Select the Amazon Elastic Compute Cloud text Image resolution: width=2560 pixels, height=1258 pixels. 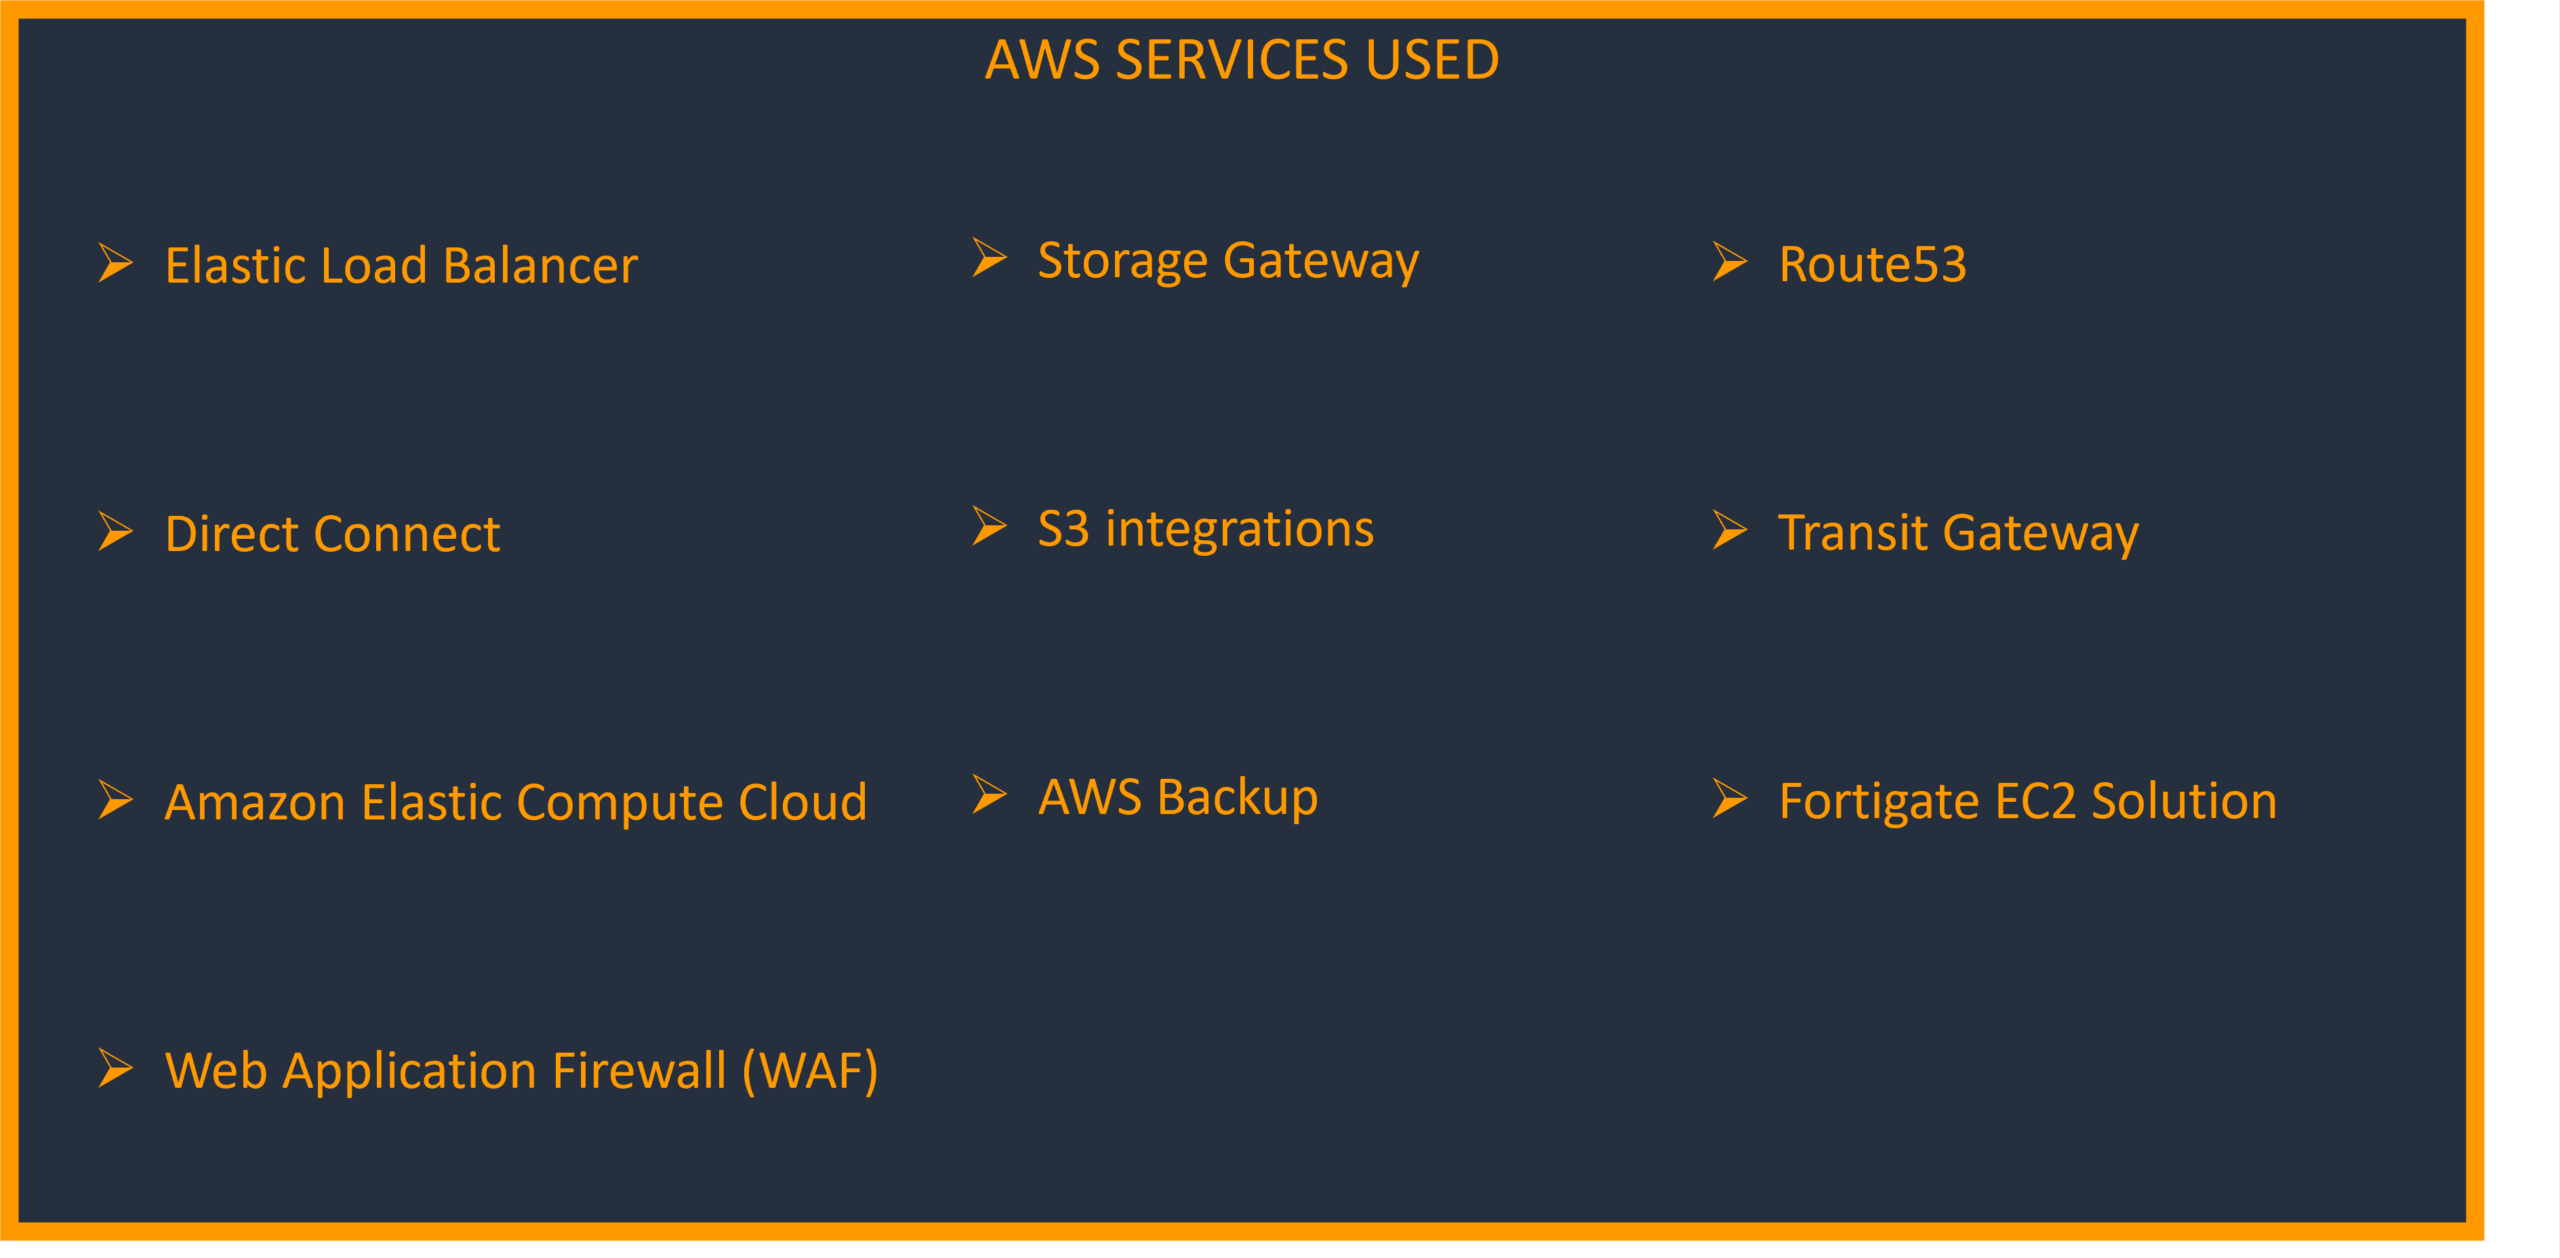click(x=515, y=802)
